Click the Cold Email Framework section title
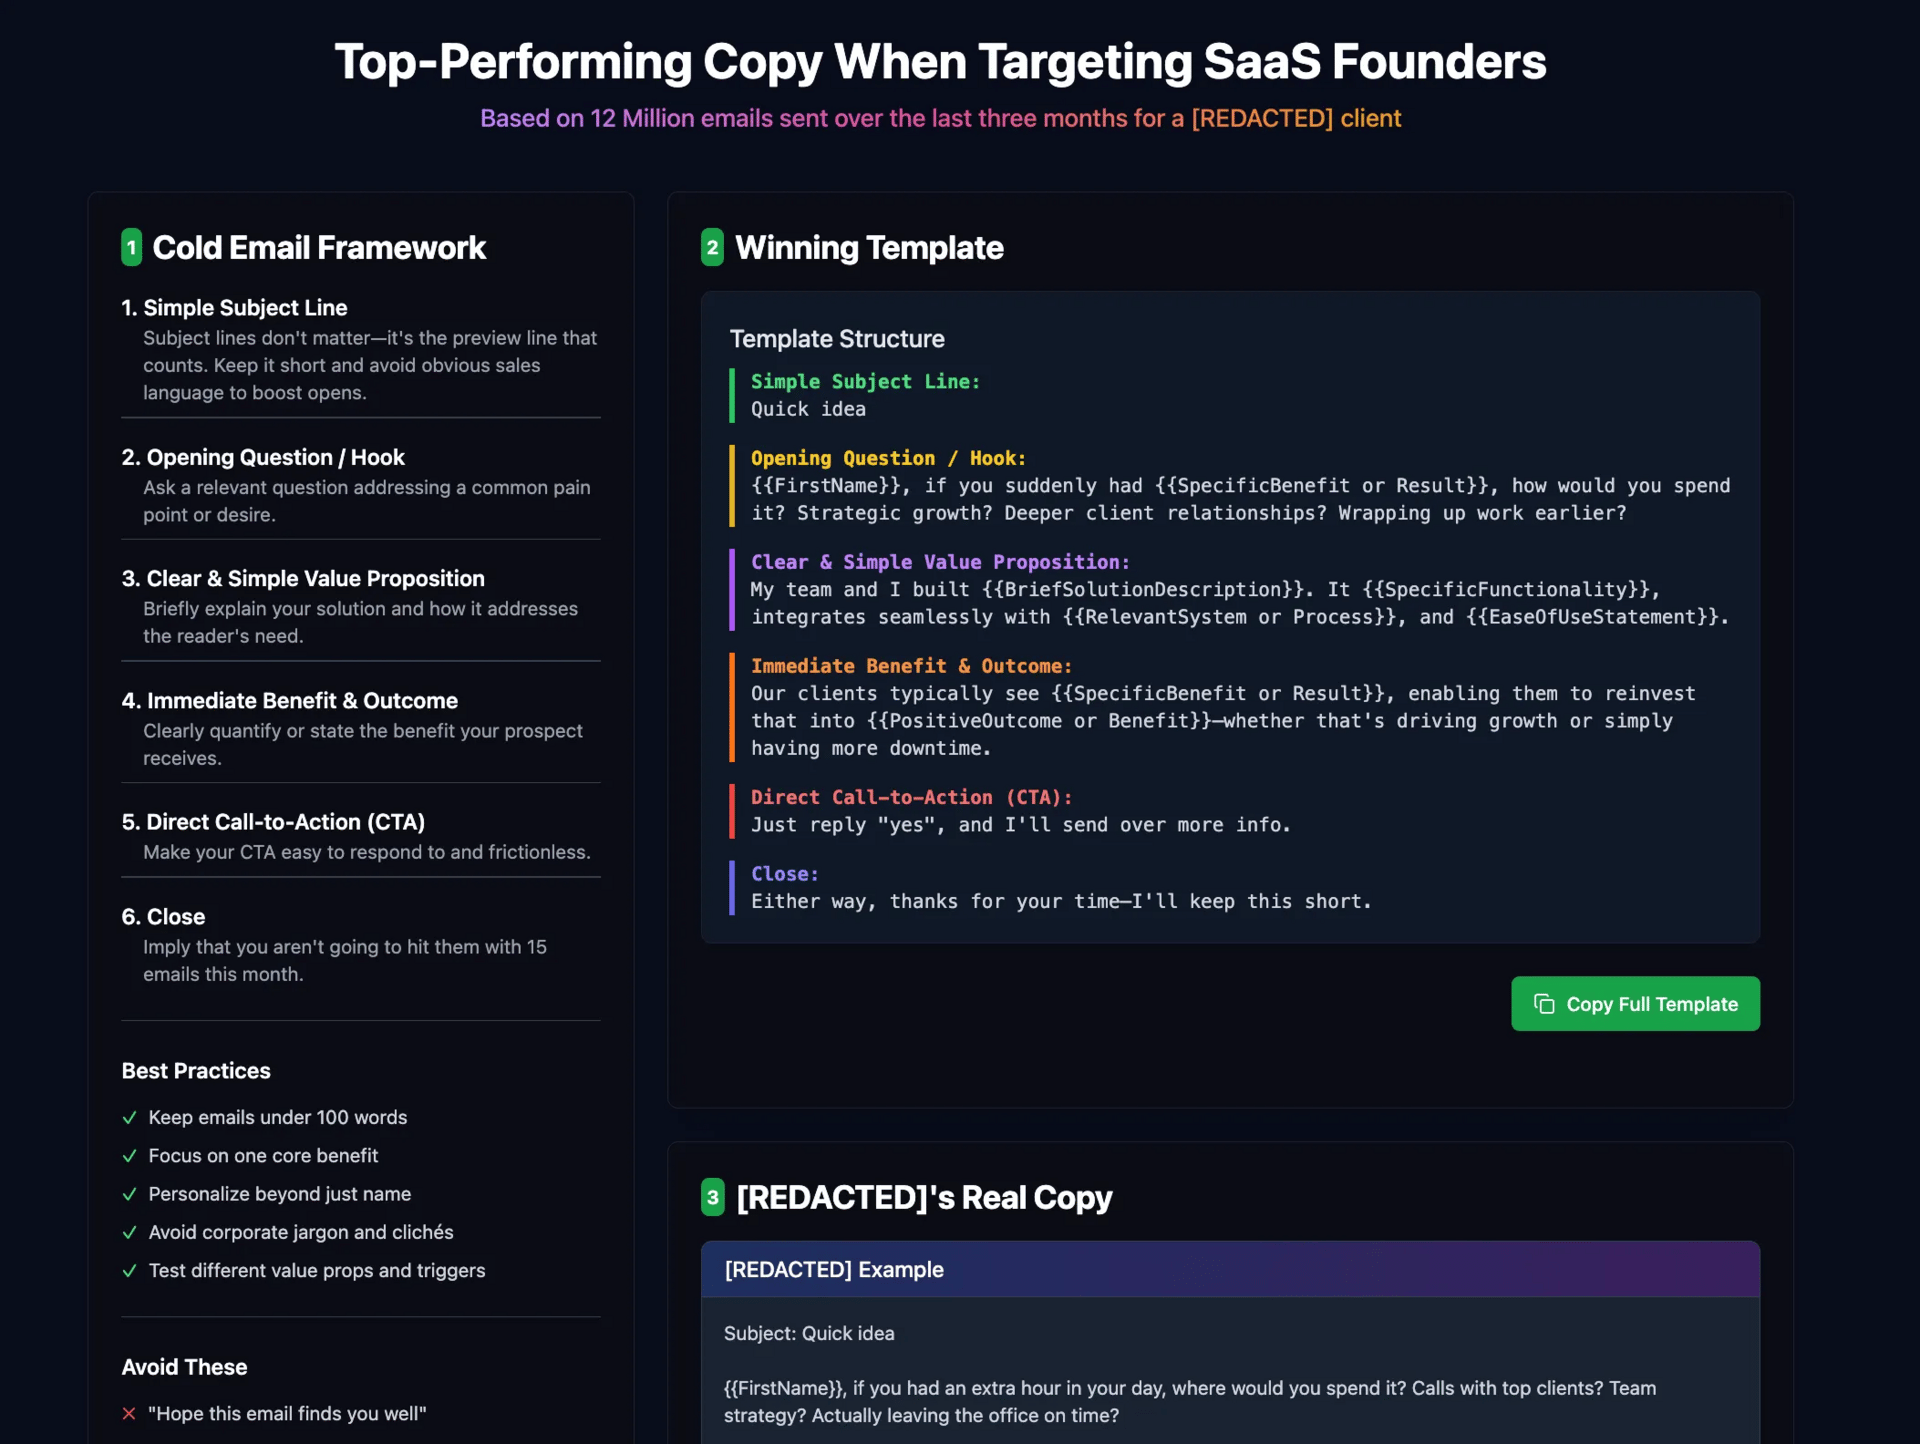The height and width of the screenshot is (1444, 1920). (x=319, y=247)
